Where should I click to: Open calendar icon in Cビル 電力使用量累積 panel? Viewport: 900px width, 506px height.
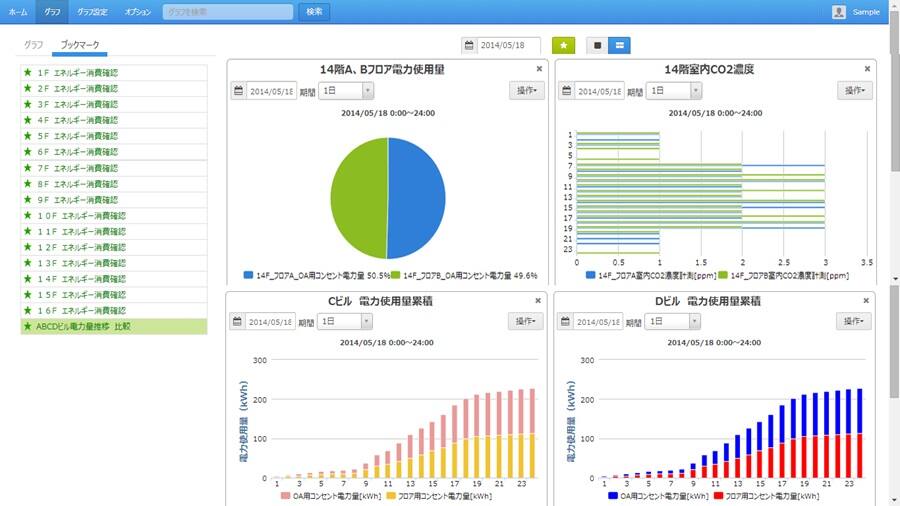[237, 321]
